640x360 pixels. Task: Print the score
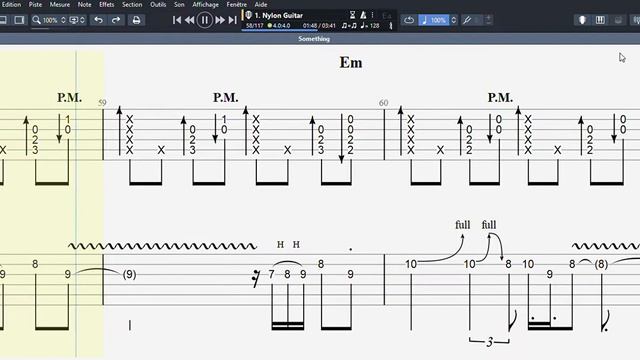point(136,20)
